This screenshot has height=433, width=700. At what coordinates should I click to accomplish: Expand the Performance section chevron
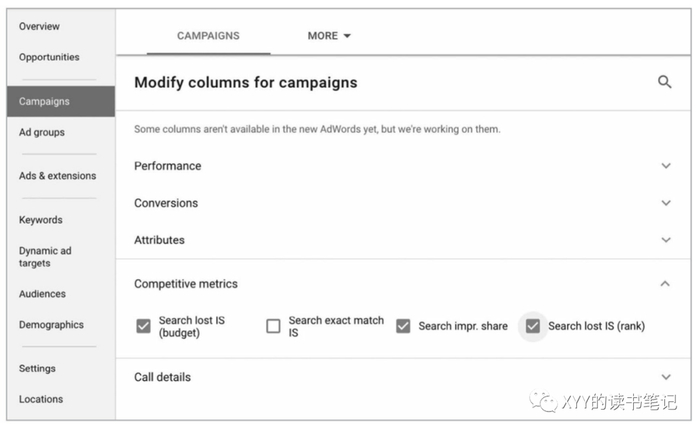[666, 166]
